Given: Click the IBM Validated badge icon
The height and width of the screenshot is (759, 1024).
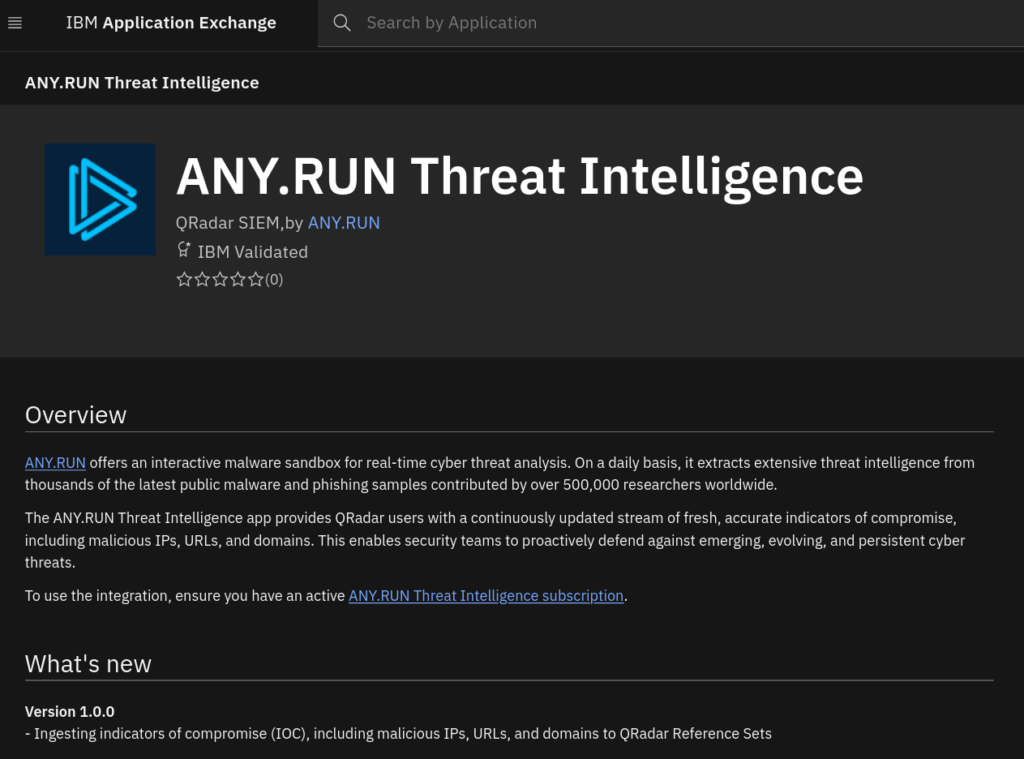Looking at the screenshot, I should coord(184,251).
